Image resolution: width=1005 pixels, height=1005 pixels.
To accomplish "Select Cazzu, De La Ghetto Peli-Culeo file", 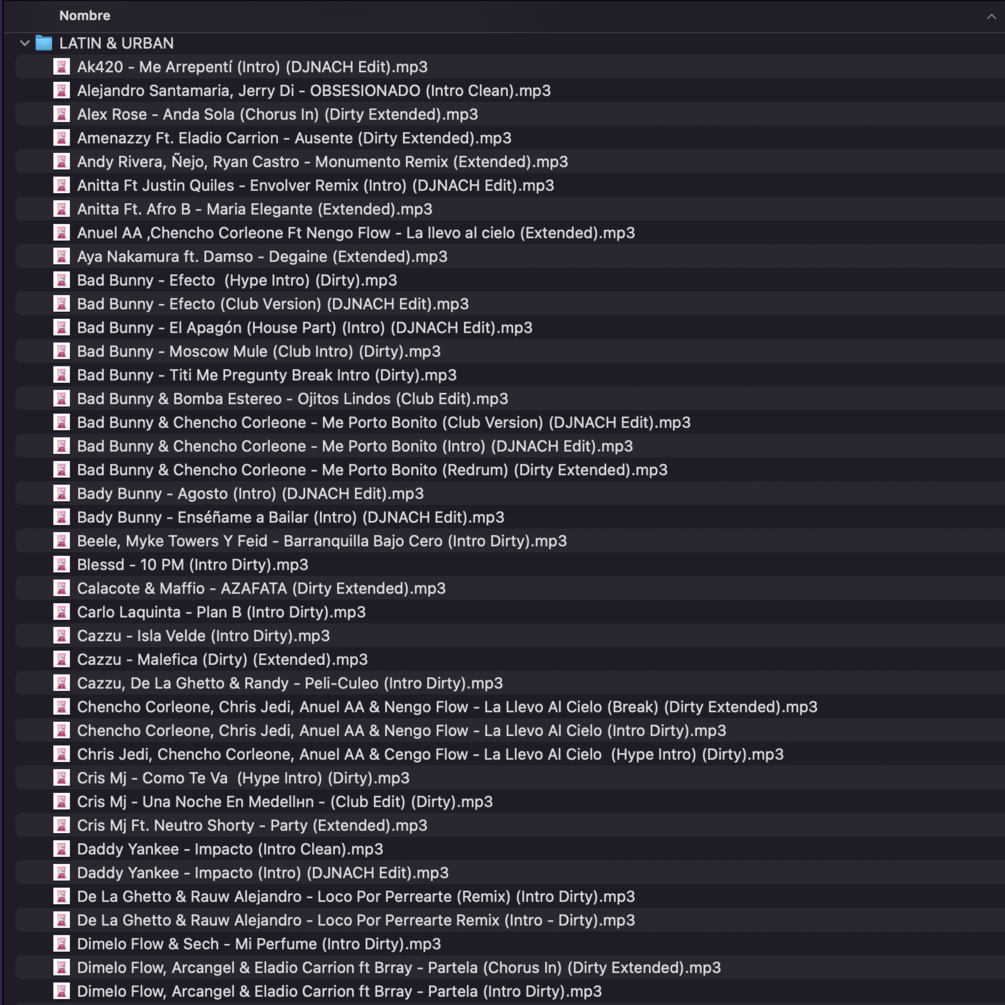I will (290, 683).
